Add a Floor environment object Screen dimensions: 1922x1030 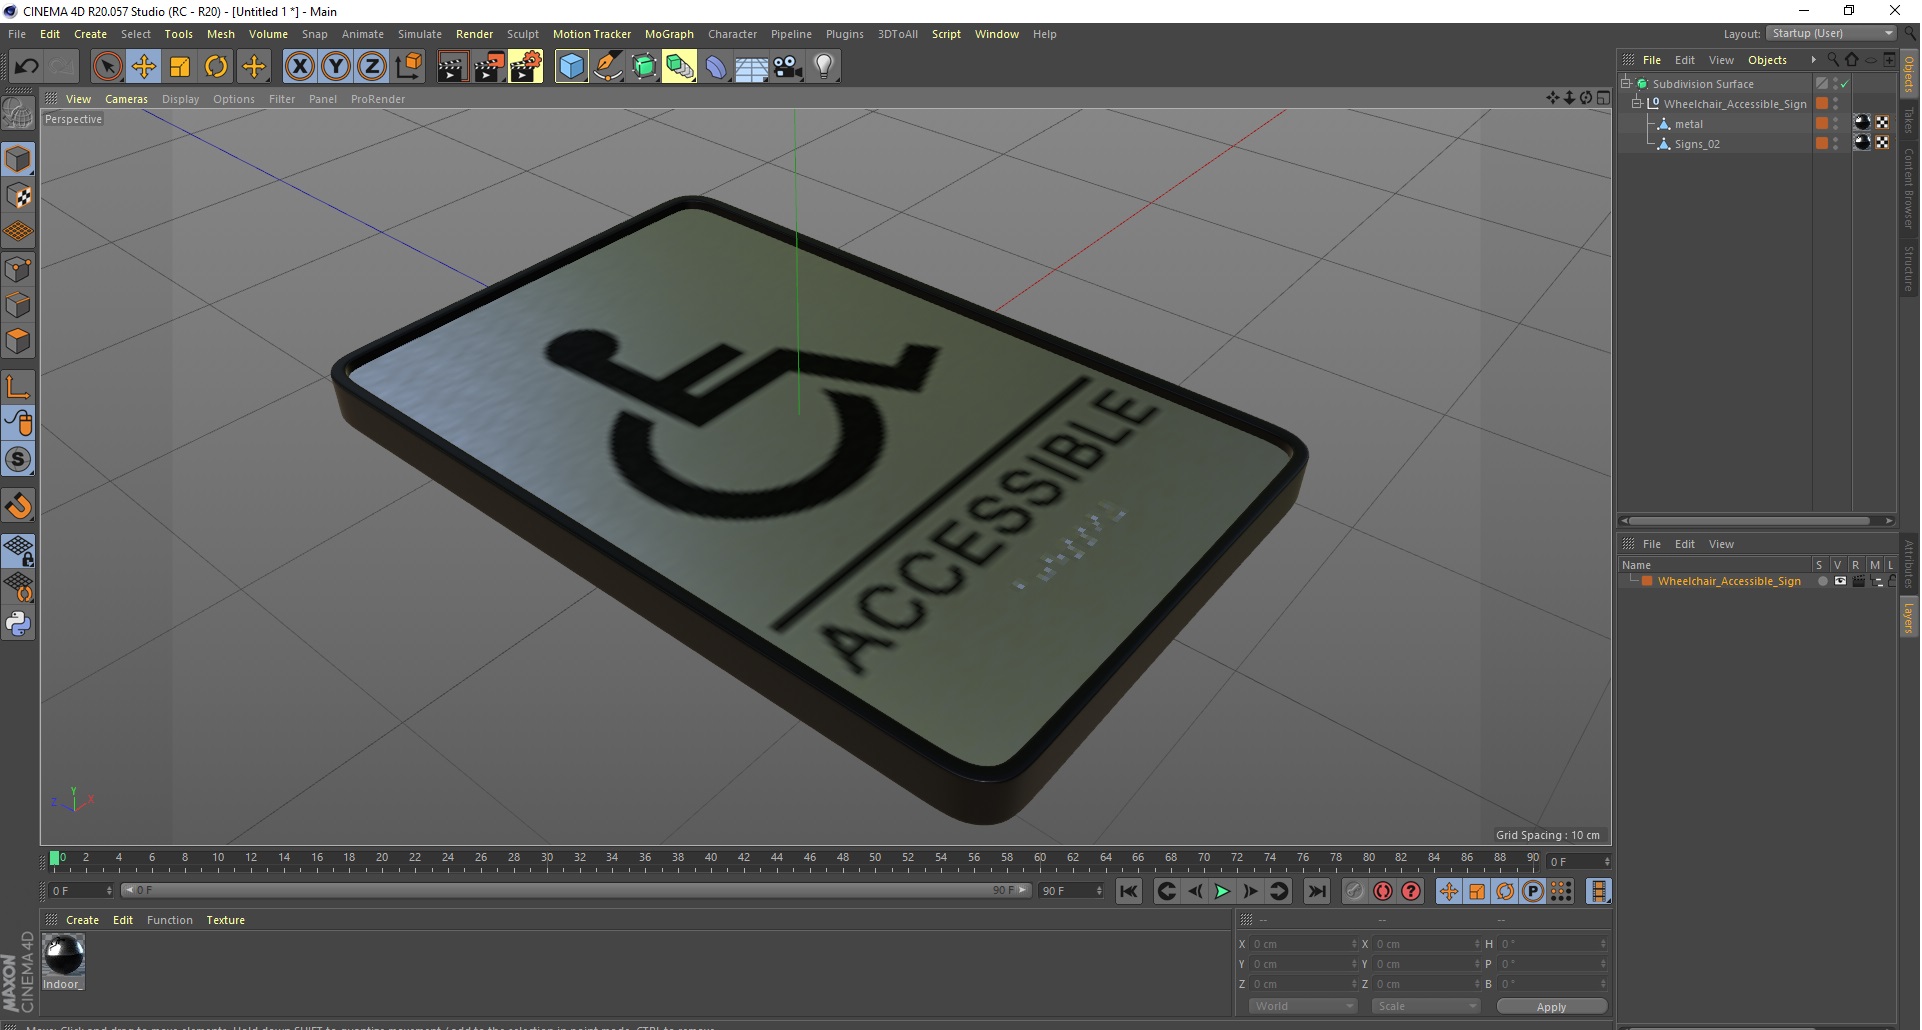point(752,67)
